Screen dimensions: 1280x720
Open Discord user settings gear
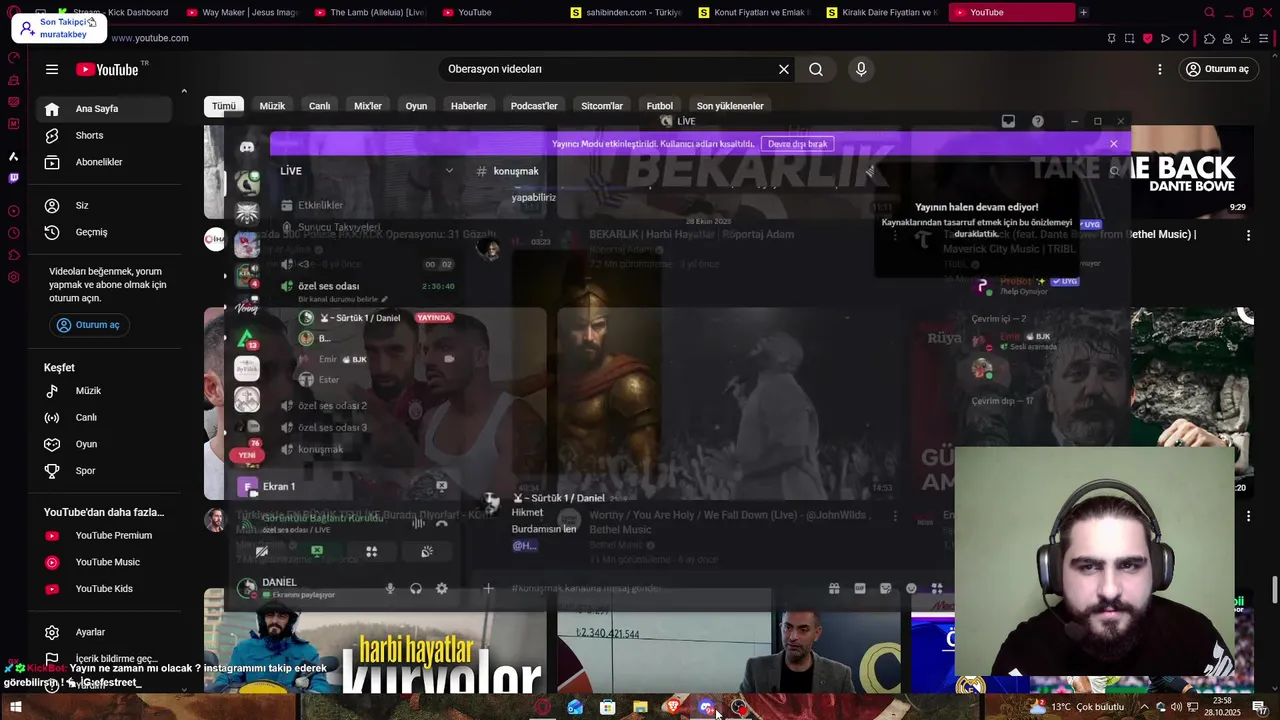point(442,589)
